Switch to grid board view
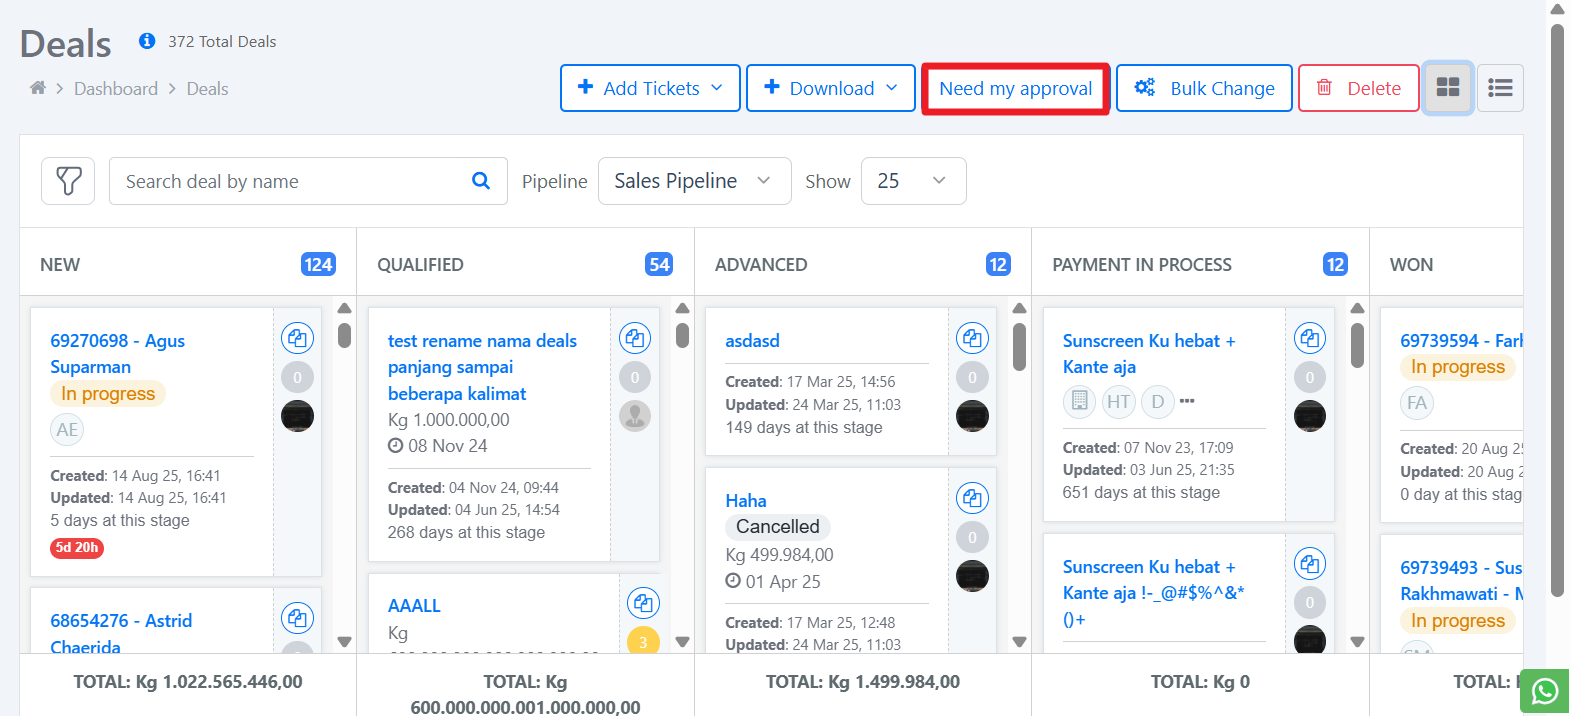Image resolution: width=1570 pixels, height=716 pixels. point(1447,88)
